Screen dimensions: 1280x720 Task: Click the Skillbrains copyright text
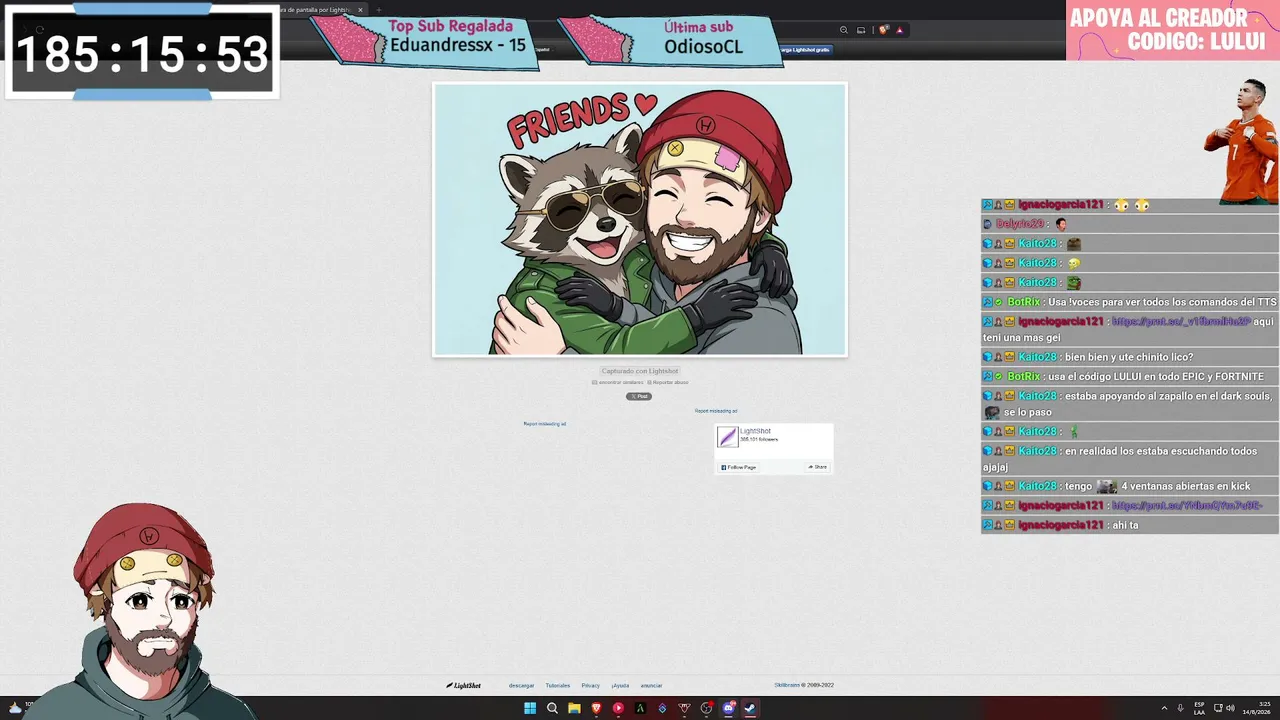[x=804, y=686]
